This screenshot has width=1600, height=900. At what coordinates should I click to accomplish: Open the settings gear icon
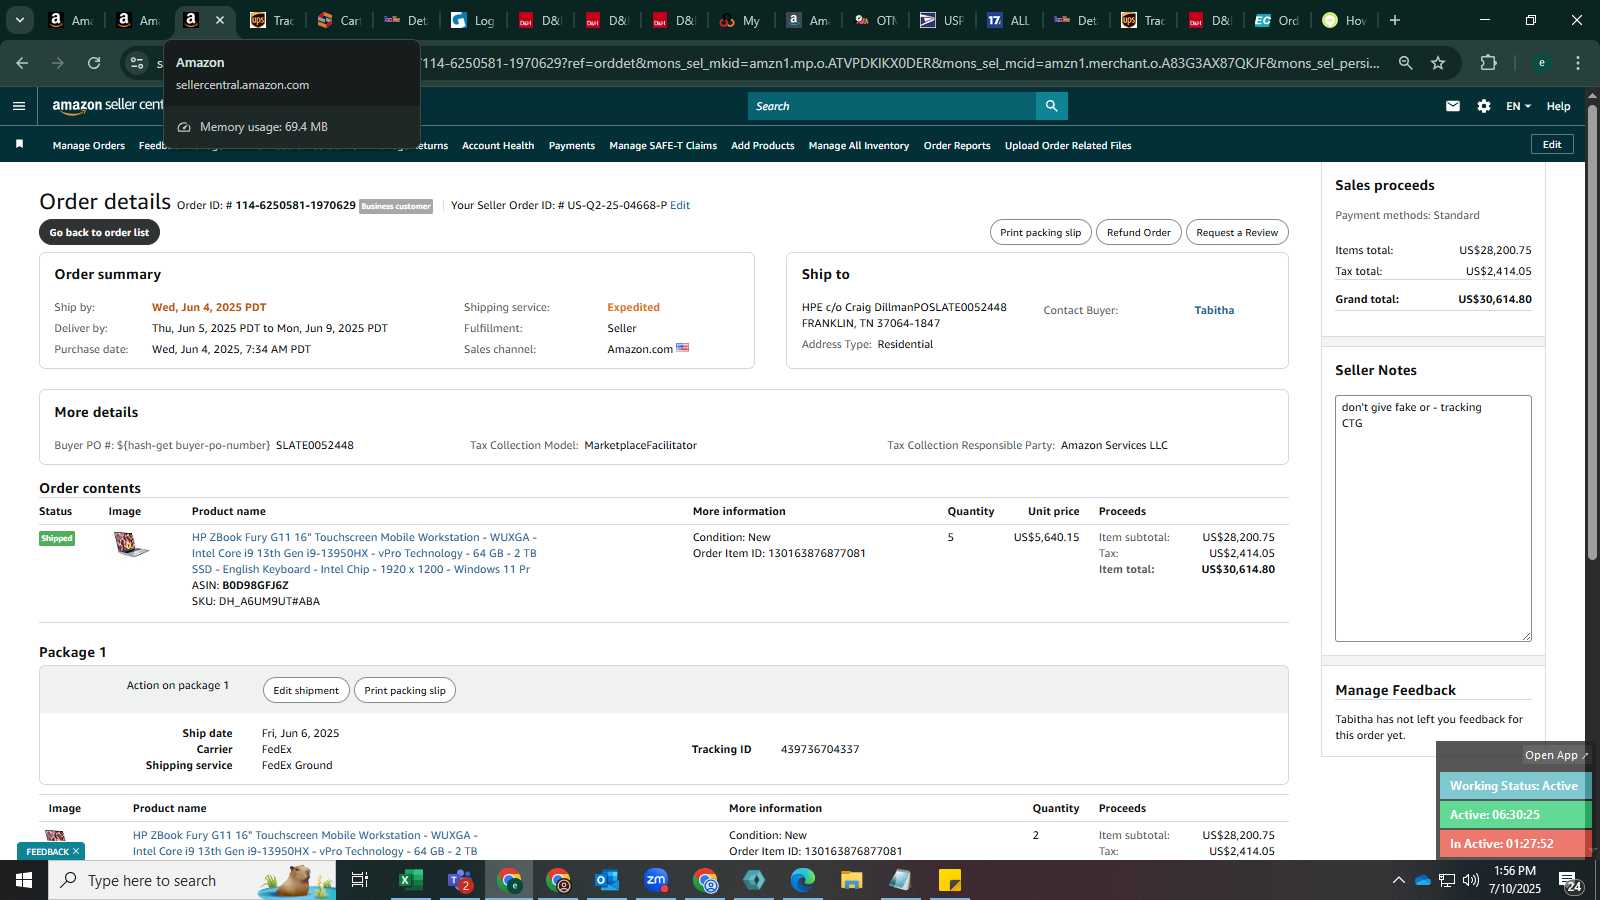[1484, 106]
